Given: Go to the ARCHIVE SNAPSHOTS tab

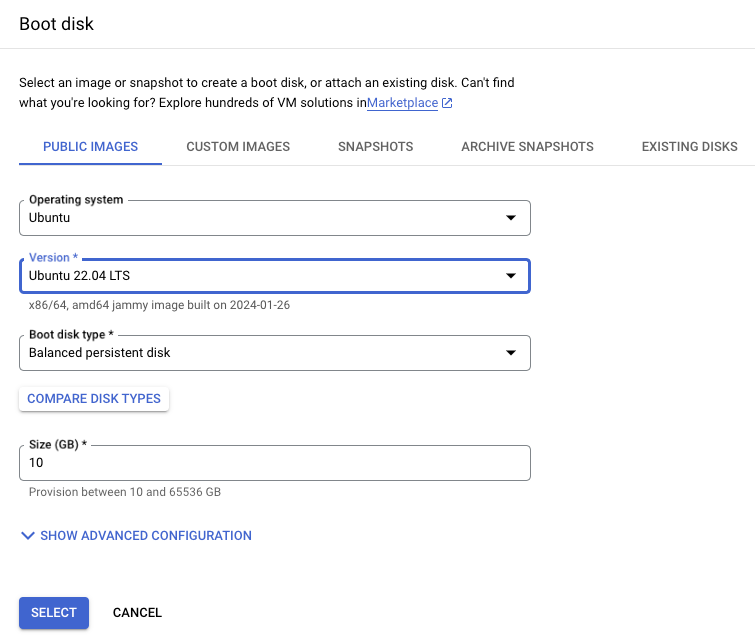Looking at the screenshot, I should 527,147.
